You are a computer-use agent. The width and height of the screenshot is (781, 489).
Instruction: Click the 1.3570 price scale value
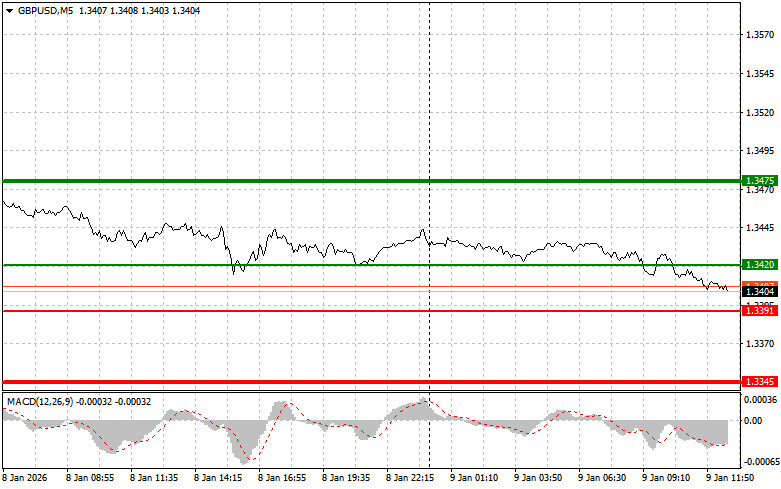[760, 35]
